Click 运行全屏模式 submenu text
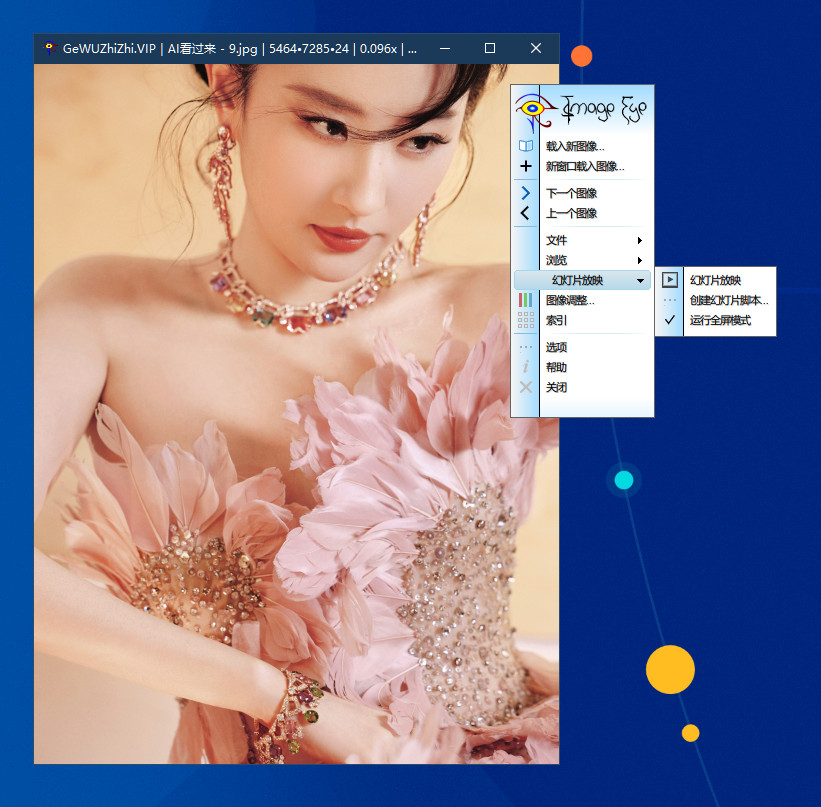821x807 pixels. (x=720, y=320)
